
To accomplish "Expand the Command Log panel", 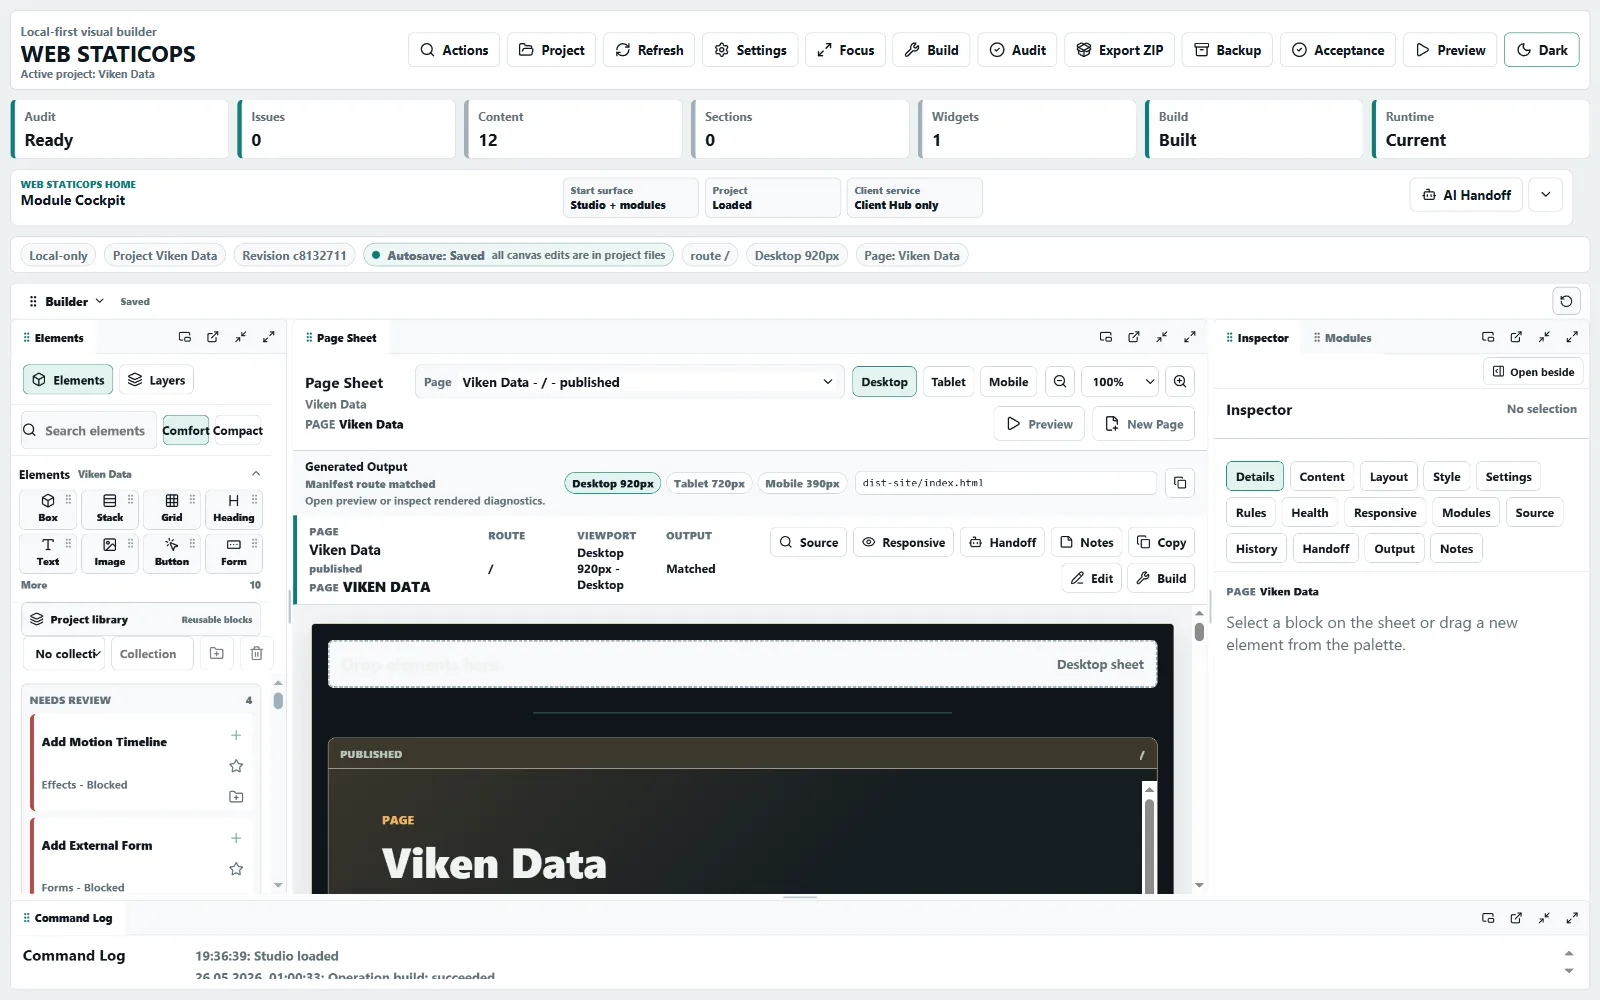I will (1572, 918).
